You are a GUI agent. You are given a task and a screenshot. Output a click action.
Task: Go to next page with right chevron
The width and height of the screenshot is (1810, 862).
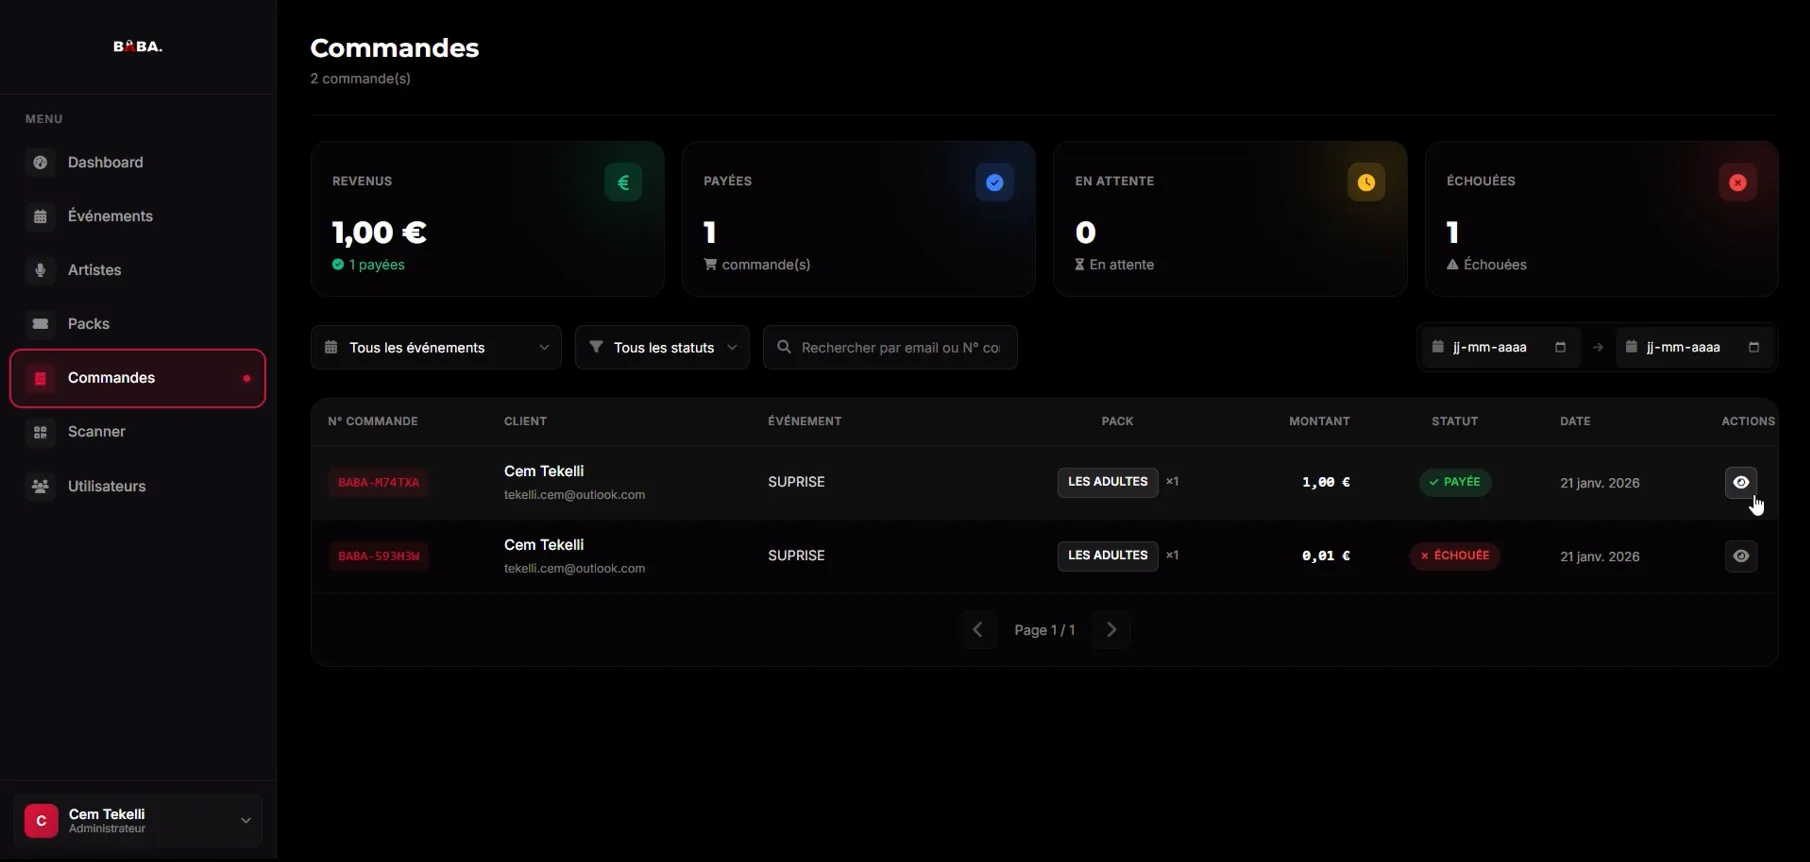(x=1111, y=630)
